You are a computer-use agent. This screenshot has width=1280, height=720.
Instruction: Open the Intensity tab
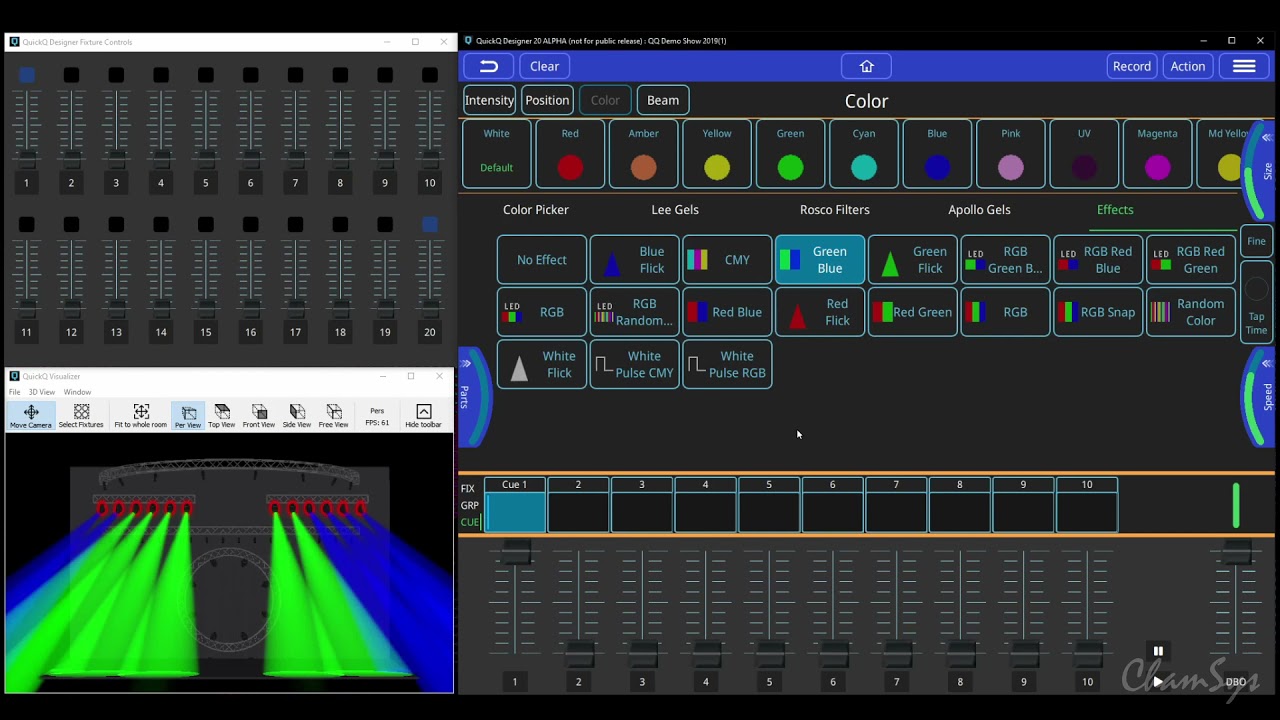pyautogui.click(x=489, y=100)
